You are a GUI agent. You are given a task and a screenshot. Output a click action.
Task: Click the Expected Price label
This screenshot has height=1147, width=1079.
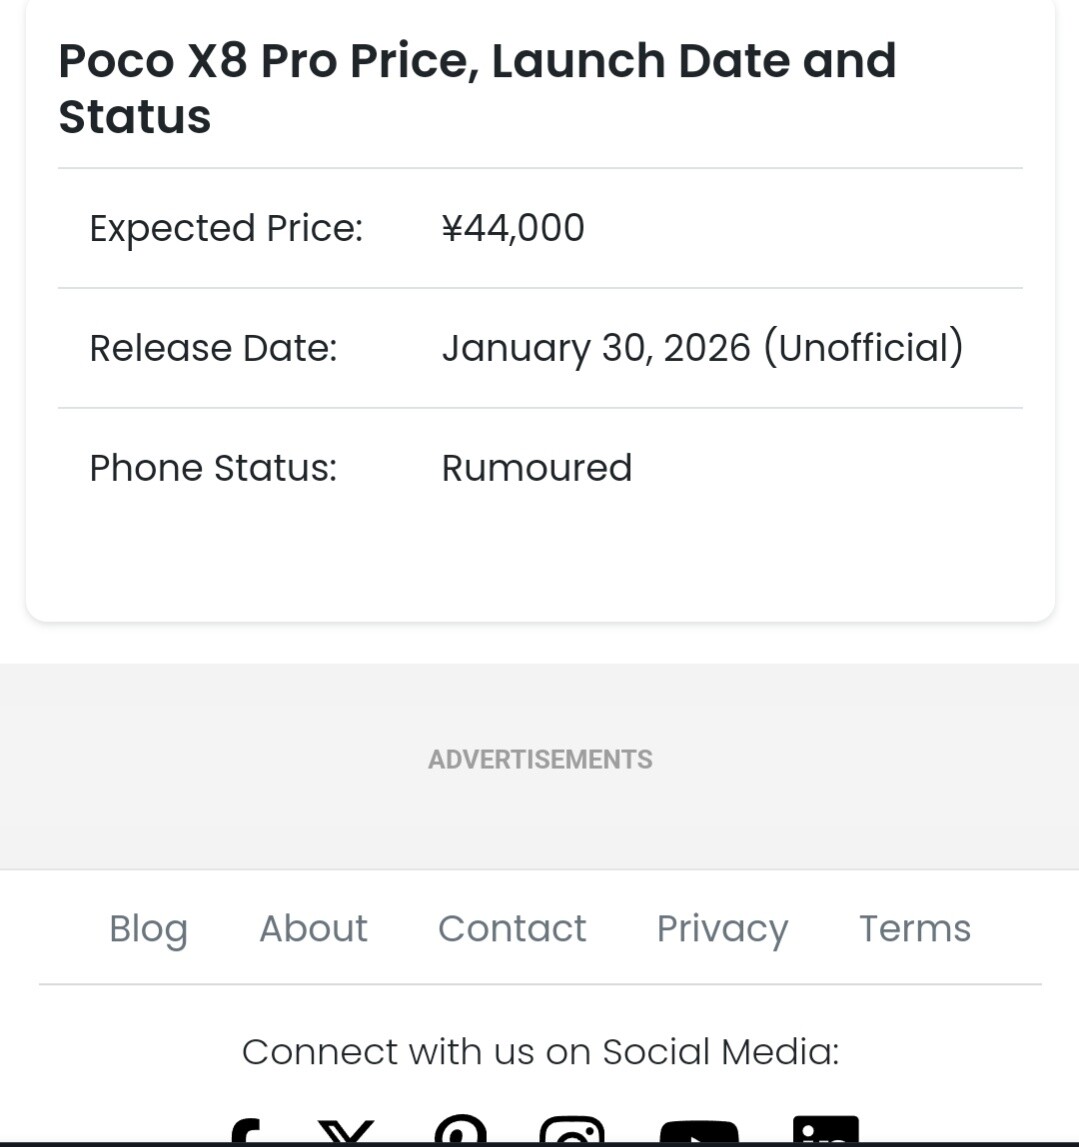(x=226, y=228)
